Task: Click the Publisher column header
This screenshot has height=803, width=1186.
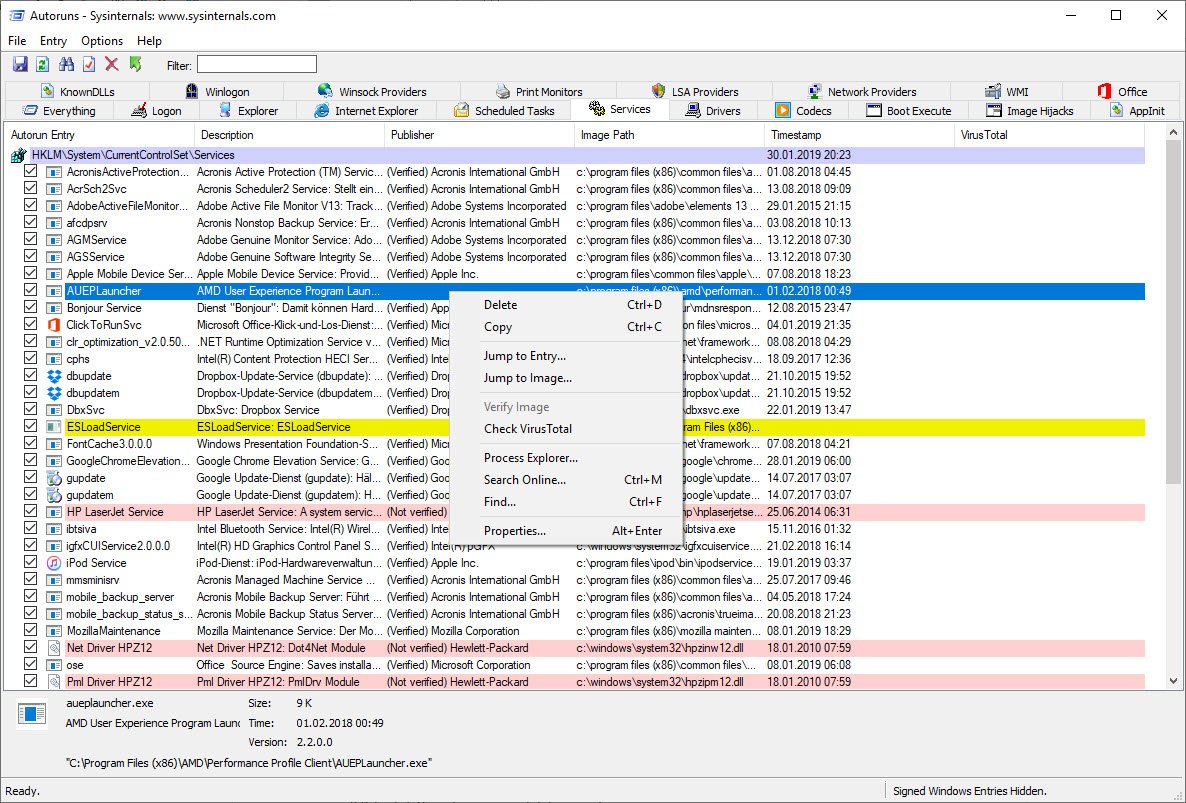Action: [x=413, y=135]
